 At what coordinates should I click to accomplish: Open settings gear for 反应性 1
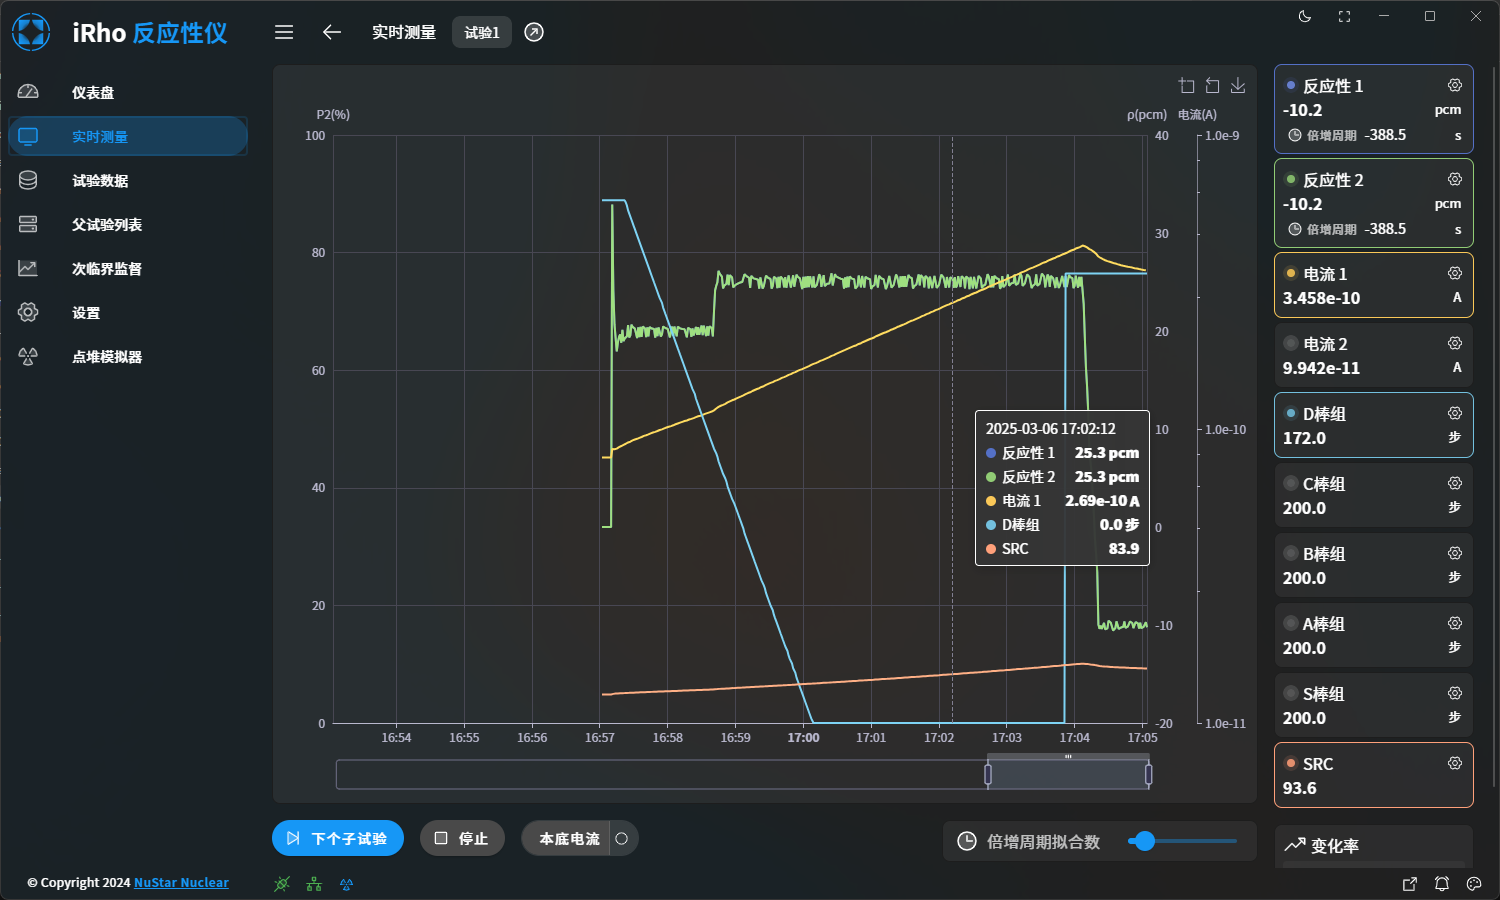coord(1455,86)
